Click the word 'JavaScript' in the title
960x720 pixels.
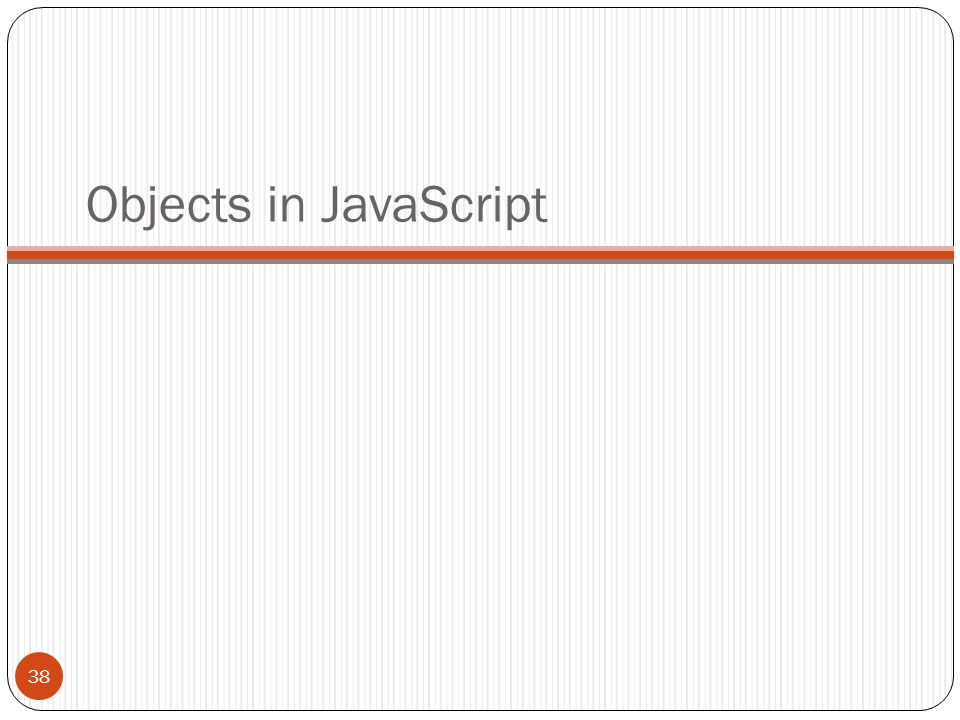(434, 205)
